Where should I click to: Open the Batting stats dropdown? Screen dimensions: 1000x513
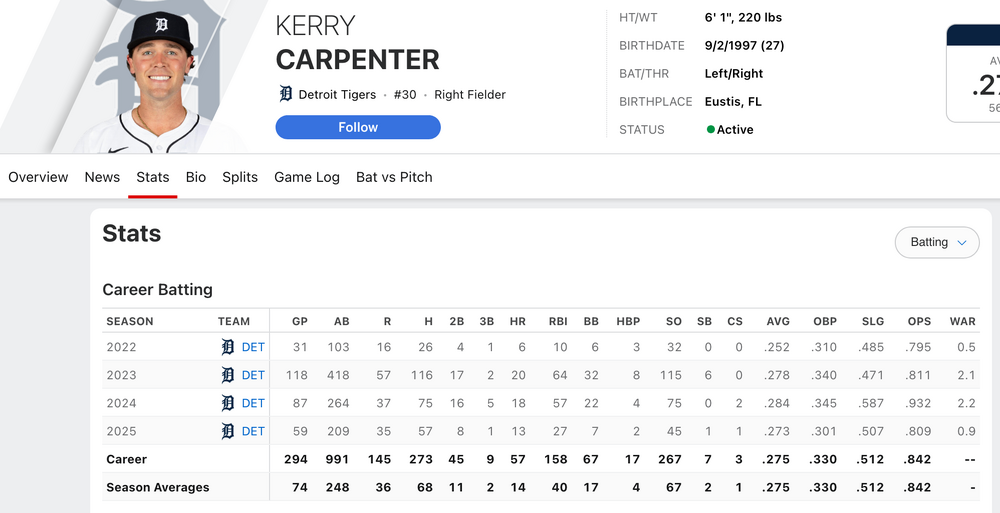937,242
